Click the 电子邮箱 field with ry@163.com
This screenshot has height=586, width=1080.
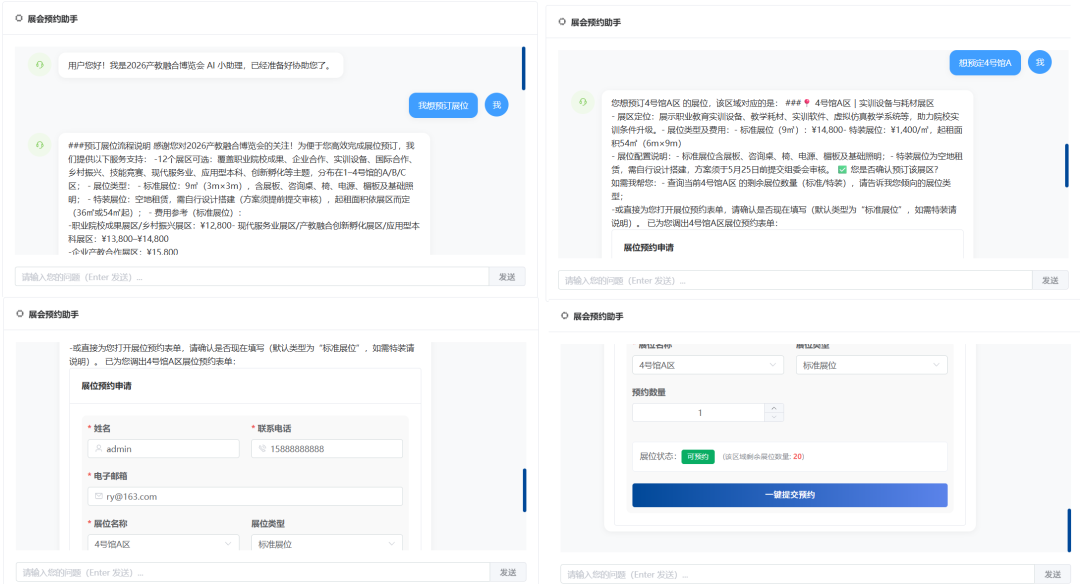(245, 496)
